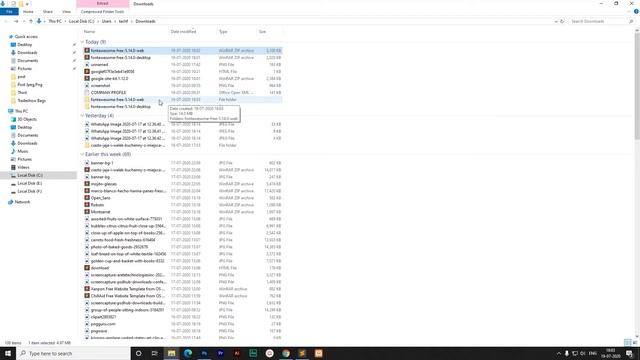Viewport: 640px width, 360px height.
Task: Select Local Disk (C:) in the sidebar
Action: tap(30, 176)
